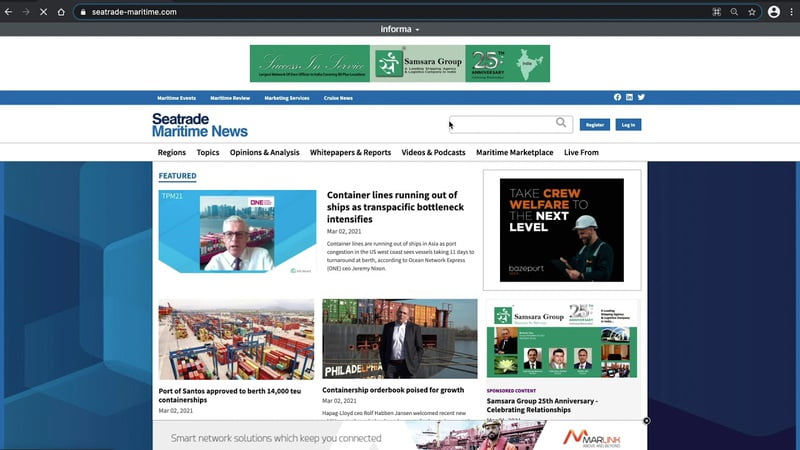Viewport: 800px width, 450px height.
Task: Open Cruise News link
Action: pos(338,98)
